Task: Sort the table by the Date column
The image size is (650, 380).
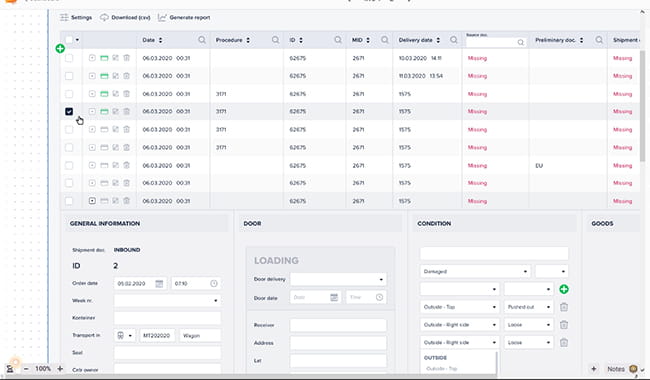Action: pyautogui.click(x=160, y=40)
